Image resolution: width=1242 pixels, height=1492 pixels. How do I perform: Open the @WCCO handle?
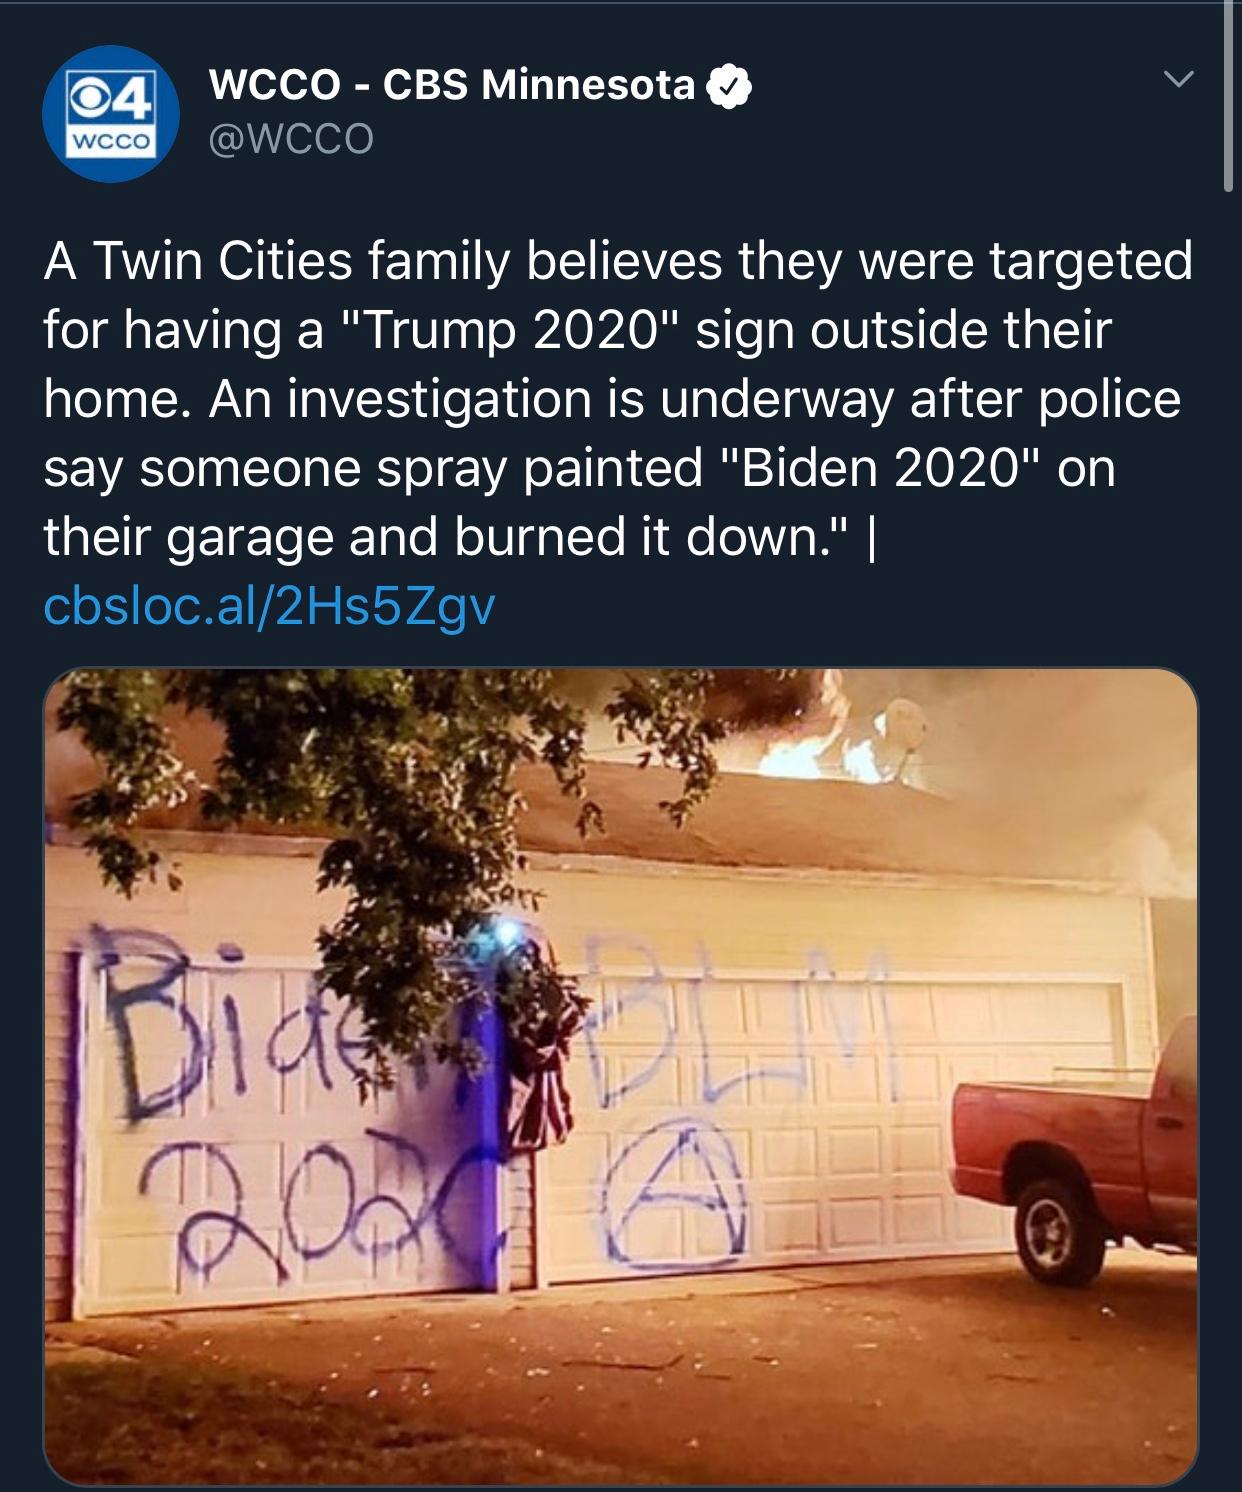tap(290, 138)
